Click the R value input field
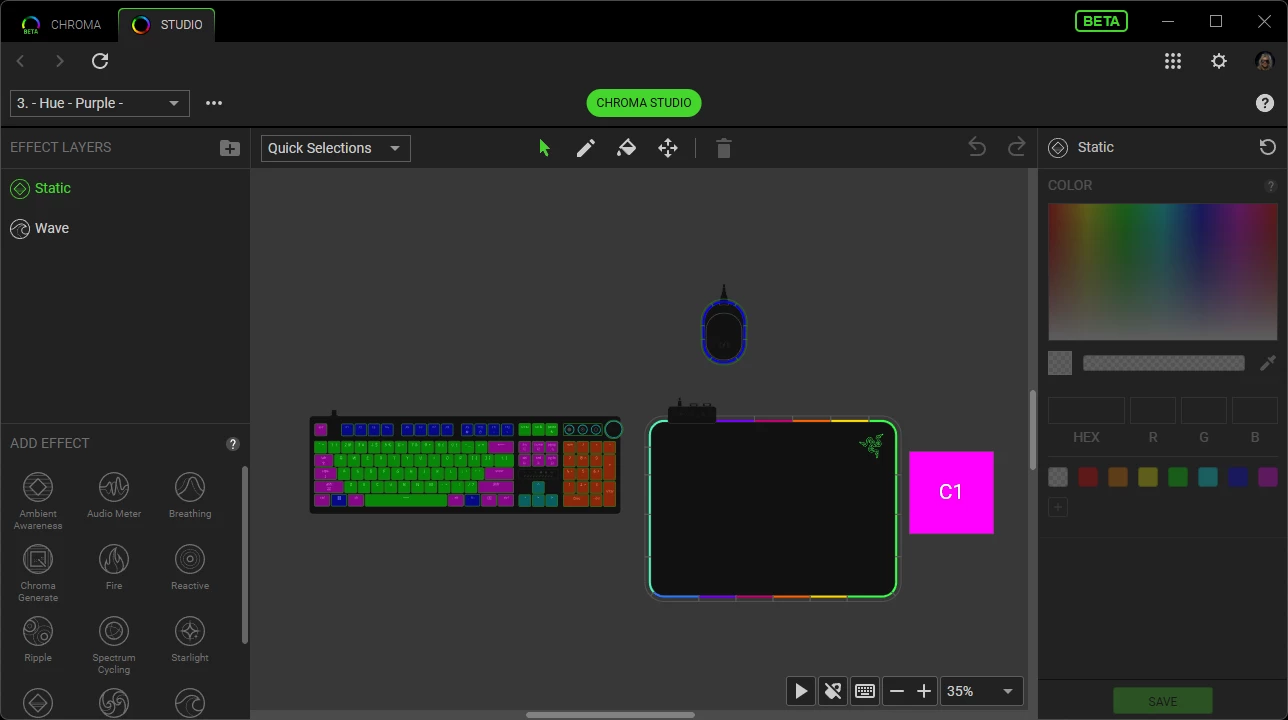Image resolution: width=1288 pixels, height=720 pixels. pos(1153,410)
